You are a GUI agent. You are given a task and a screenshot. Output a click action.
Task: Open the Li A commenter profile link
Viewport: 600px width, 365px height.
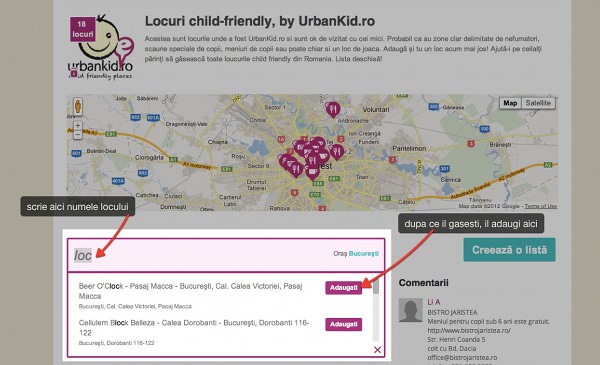coord(434,302)
